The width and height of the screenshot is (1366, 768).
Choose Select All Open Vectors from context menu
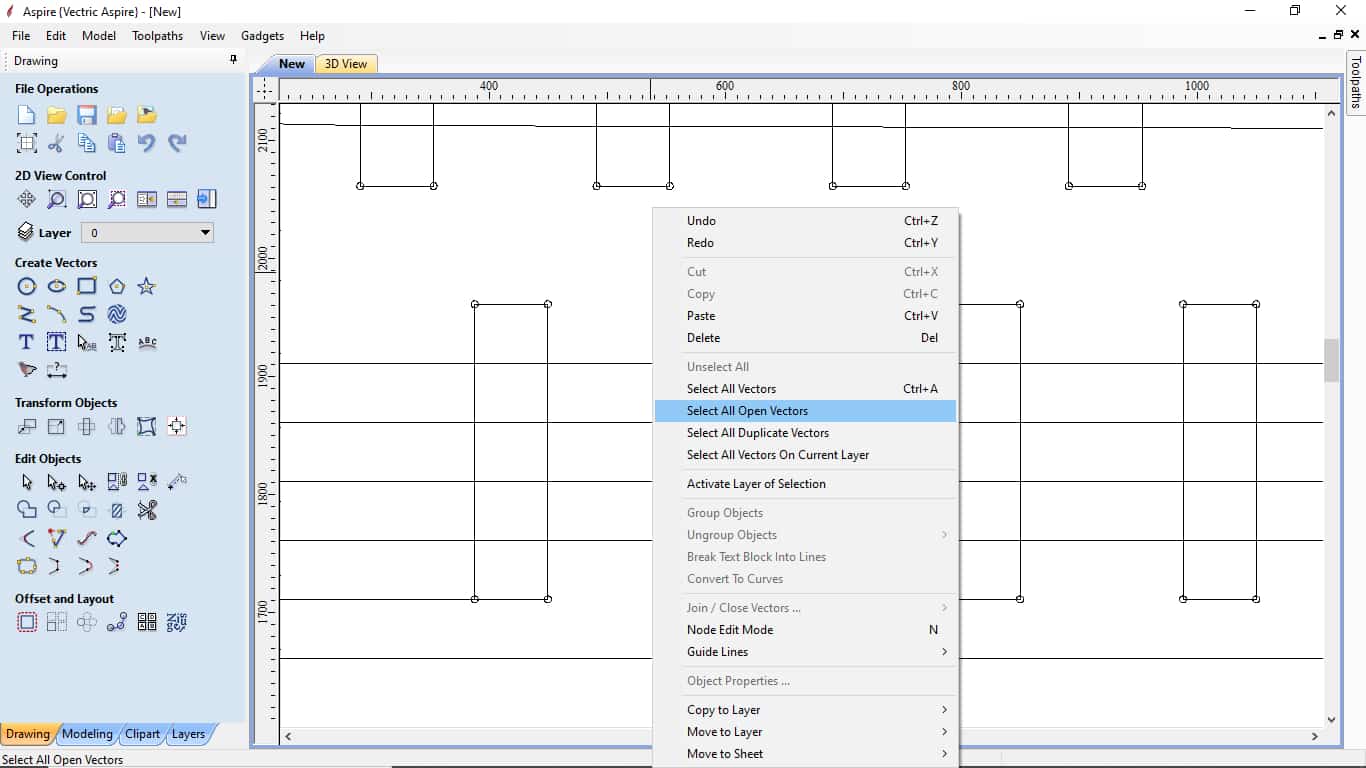click(805, 411)
